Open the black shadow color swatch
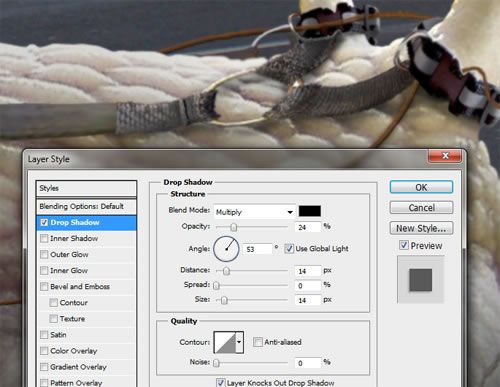Viewport: 500px width, 387px height. [x=310, y=211]
